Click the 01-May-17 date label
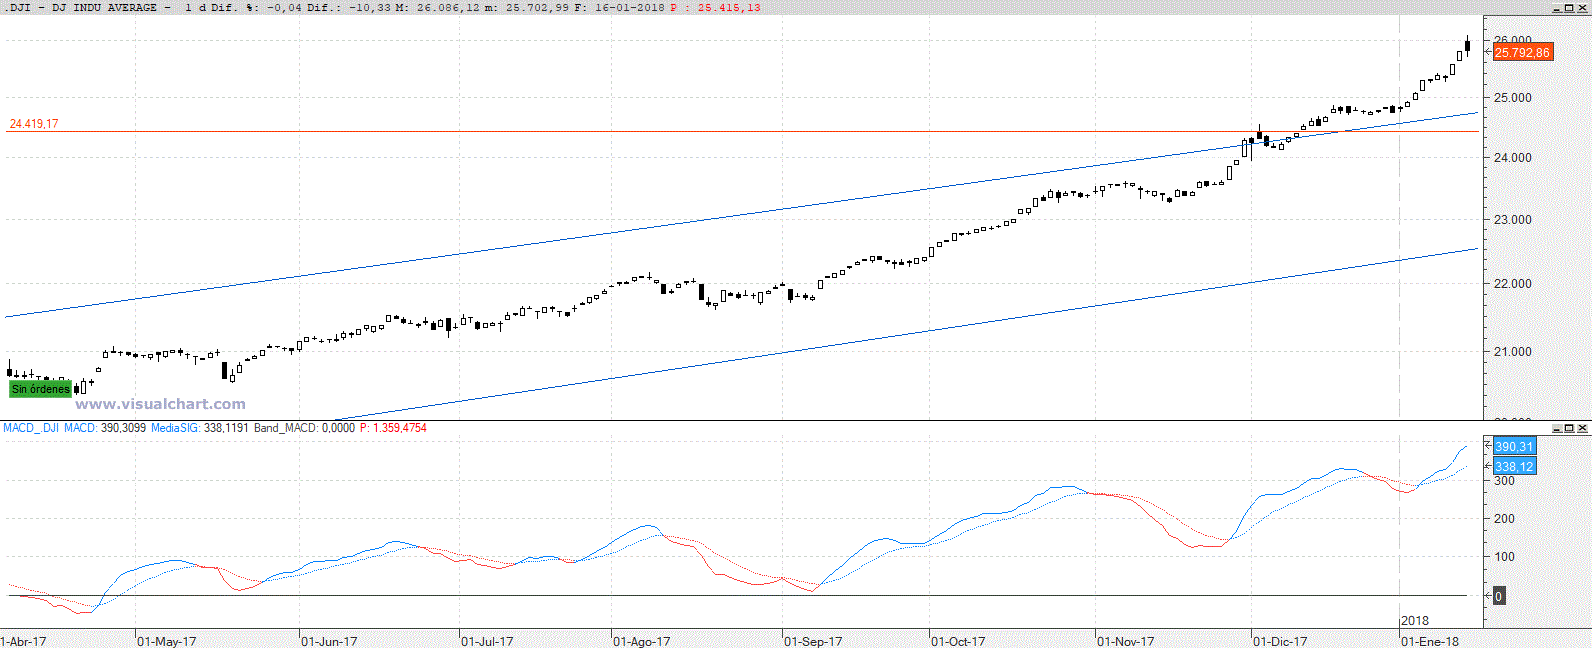The height and width of the screenshot is (648, 1592). click(x=167, y=641)
